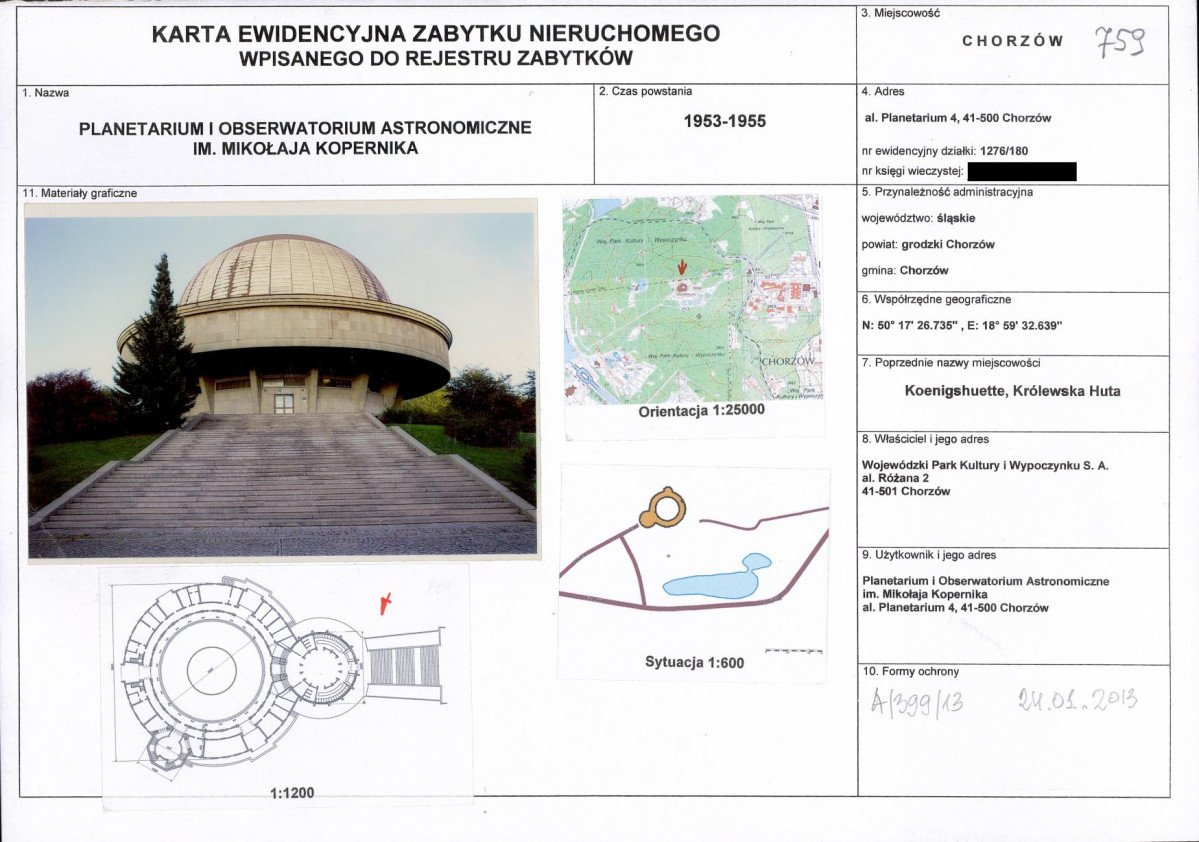Click the handwritten date 24.01.2013
Screen dimensions: 1199x842
pyautogui.click(x=1077, y=699)
